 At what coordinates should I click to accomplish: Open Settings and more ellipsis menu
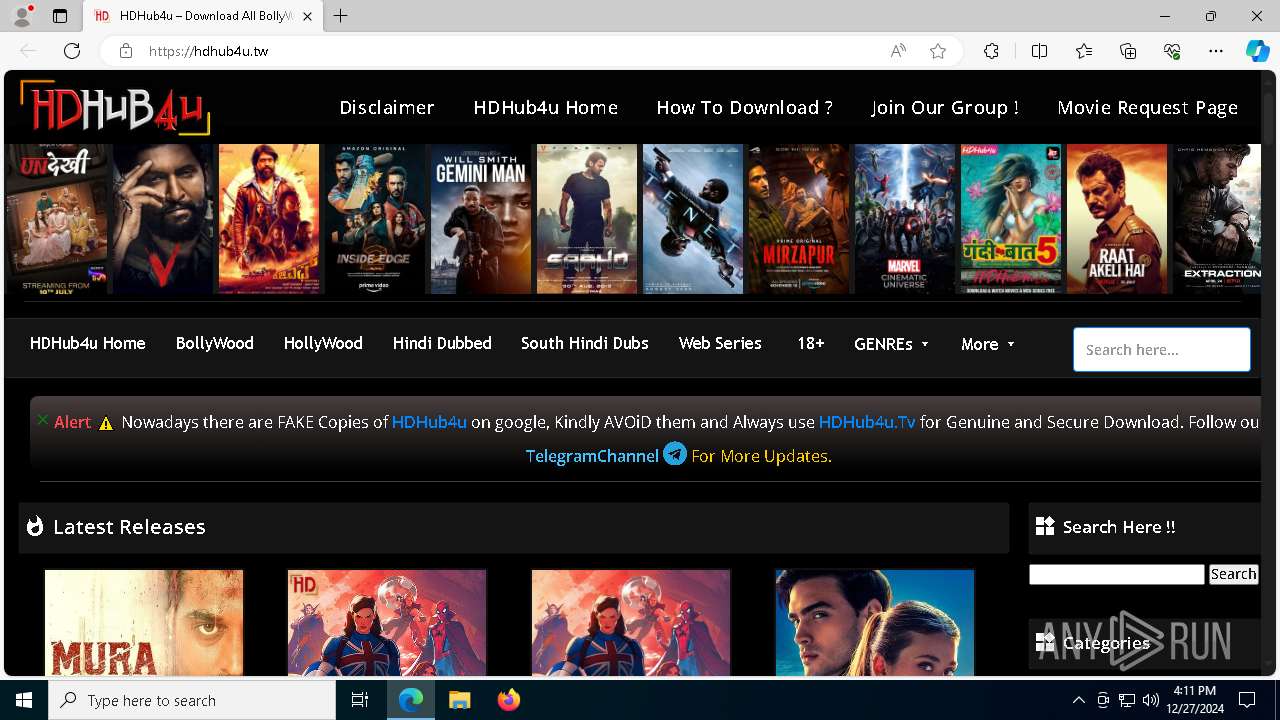1216,51
